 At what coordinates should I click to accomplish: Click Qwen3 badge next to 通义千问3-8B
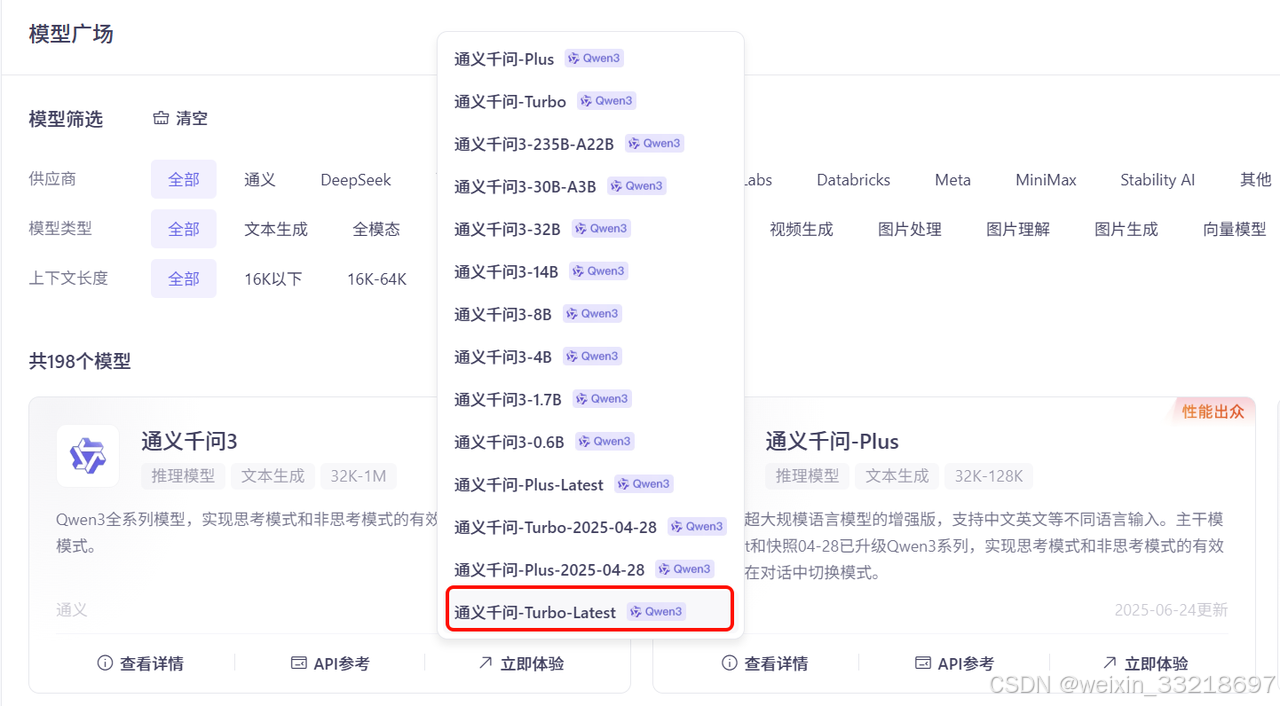point(592,314)
